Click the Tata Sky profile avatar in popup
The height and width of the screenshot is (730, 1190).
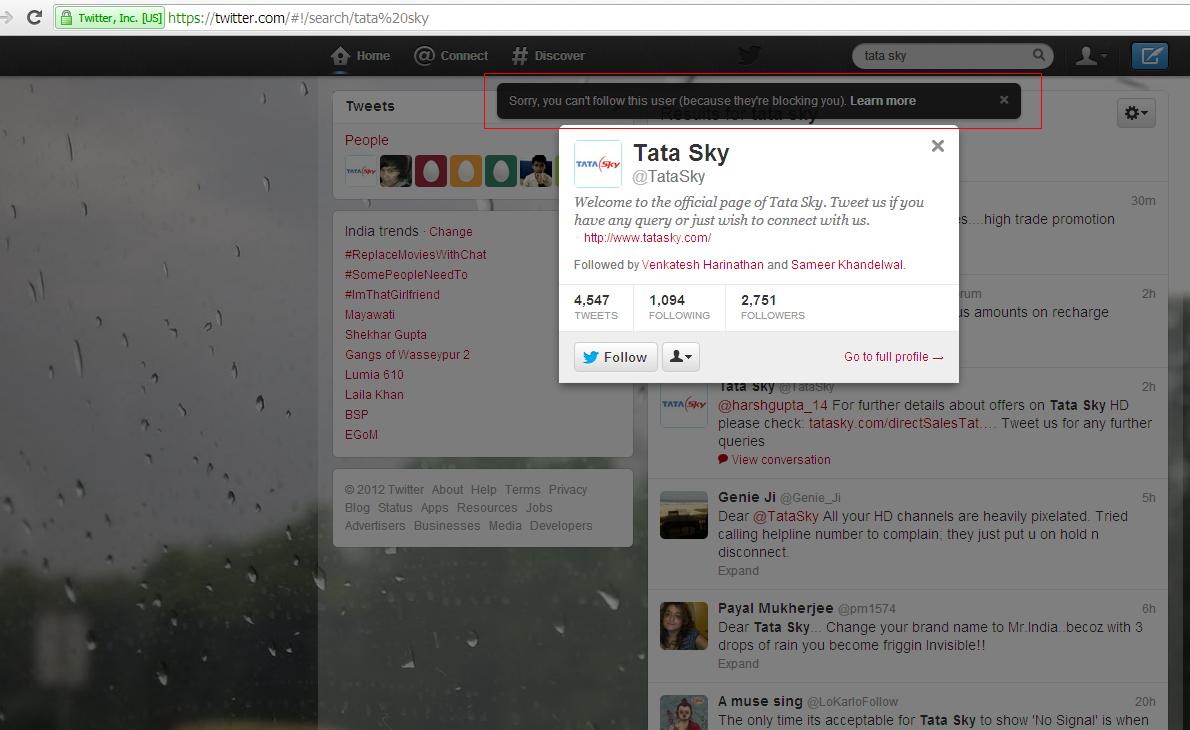[x=598, y=164]
